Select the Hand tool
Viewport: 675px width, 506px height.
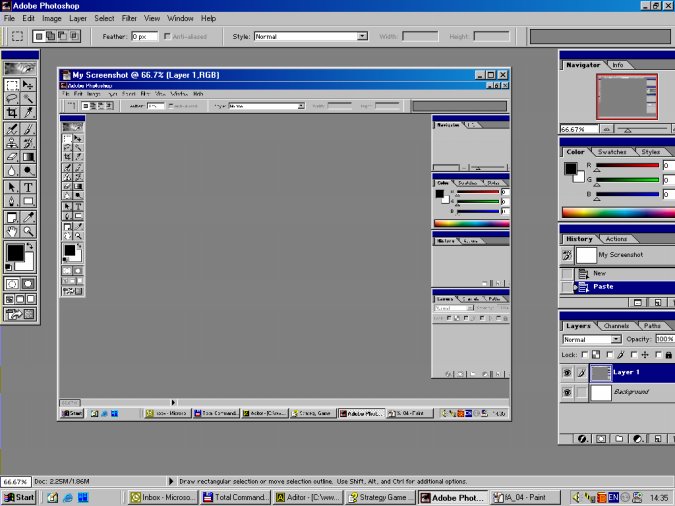[x=12, y=231]
